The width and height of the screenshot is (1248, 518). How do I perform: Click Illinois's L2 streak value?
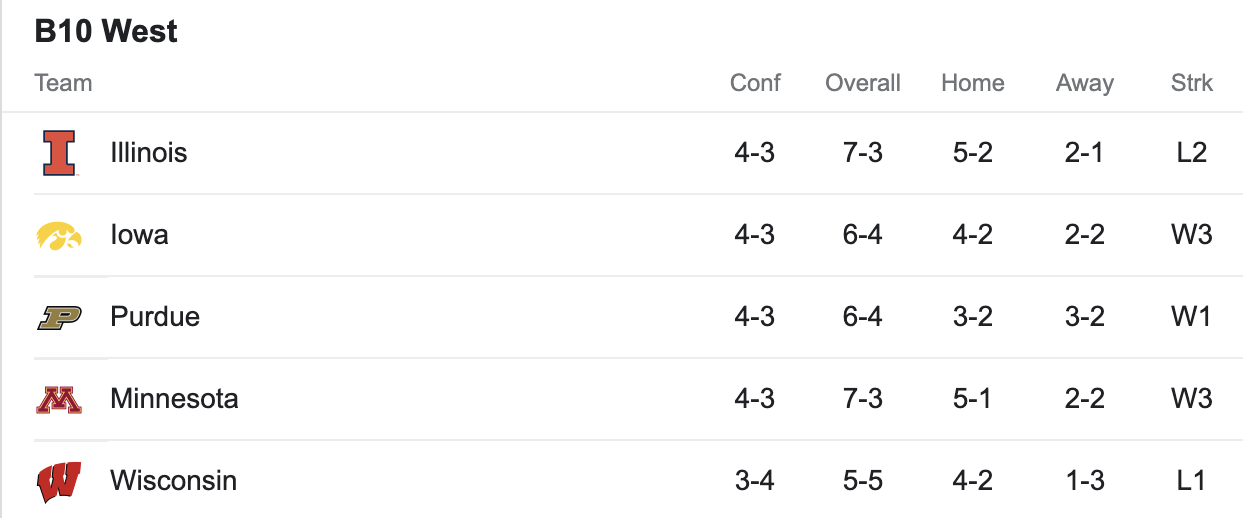1191,153
